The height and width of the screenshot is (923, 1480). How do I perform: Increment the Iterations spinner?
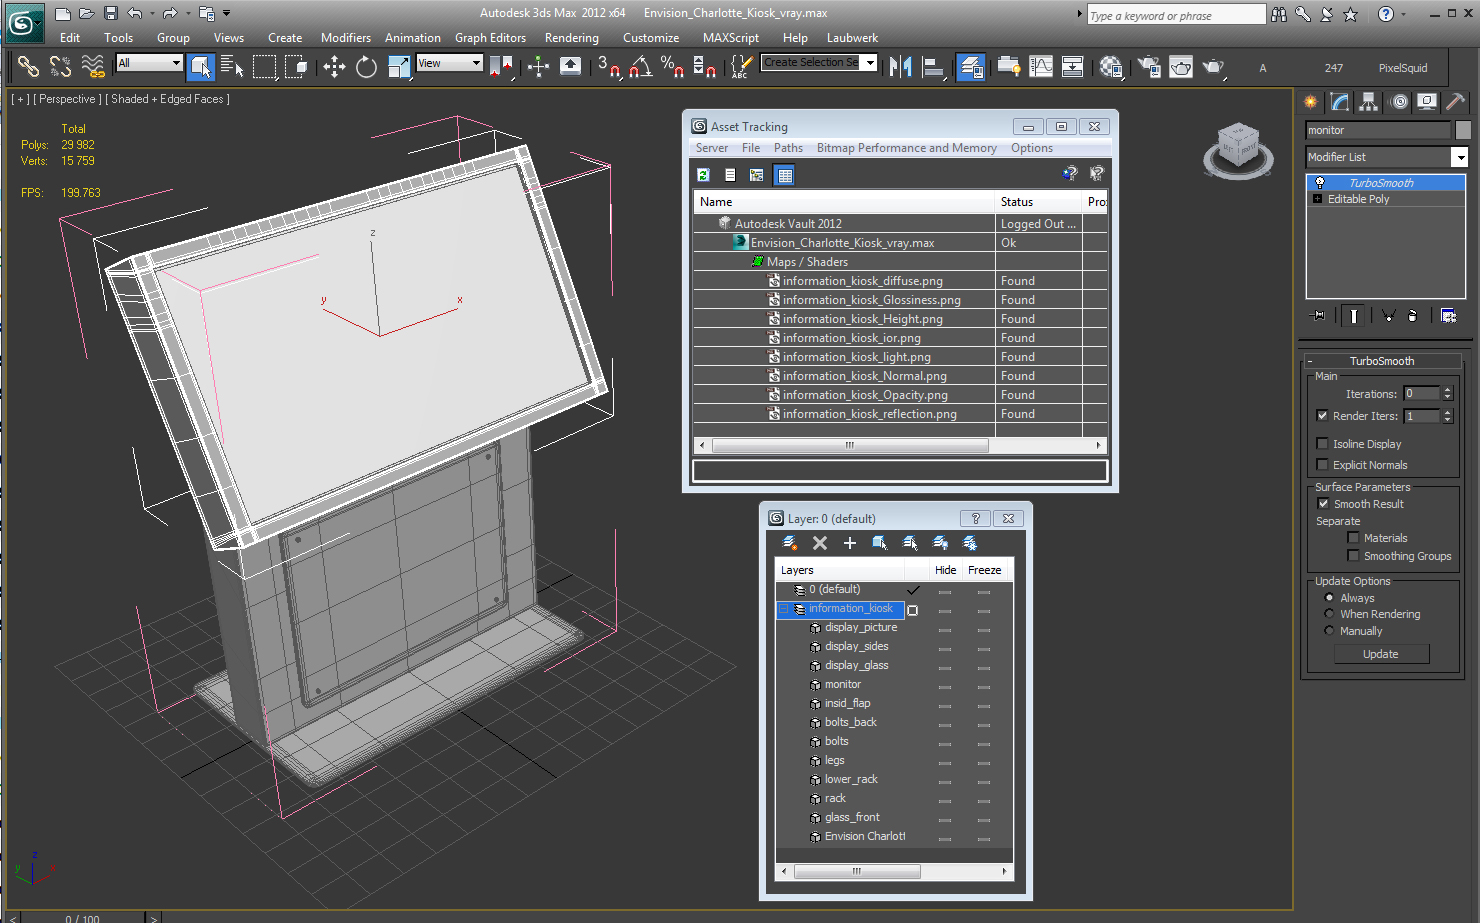tap(1447, 390)
